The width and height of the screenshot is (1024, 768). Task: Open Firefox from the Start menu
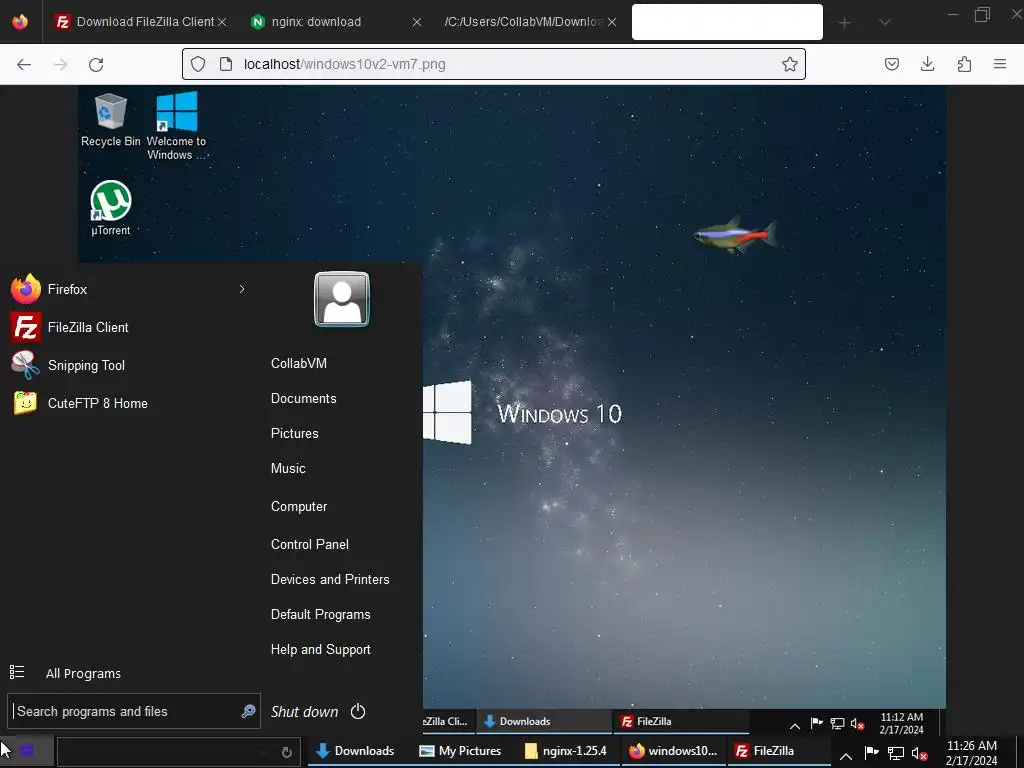click(x=127, y=289)
